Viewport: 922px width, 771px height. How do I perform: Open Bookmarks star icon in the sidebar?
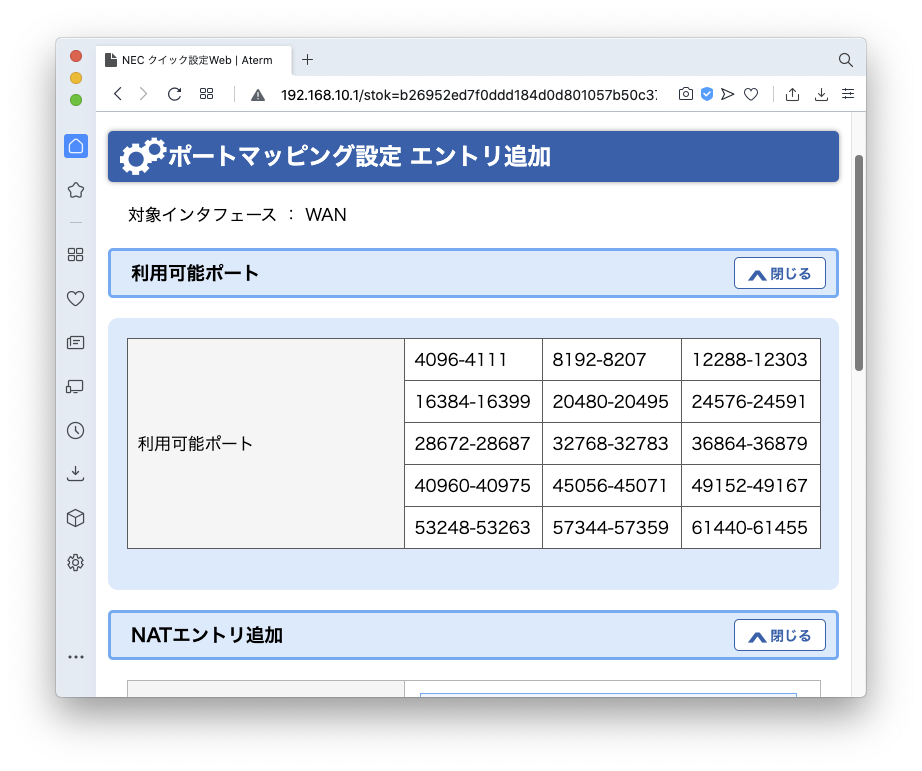(76, 190)
